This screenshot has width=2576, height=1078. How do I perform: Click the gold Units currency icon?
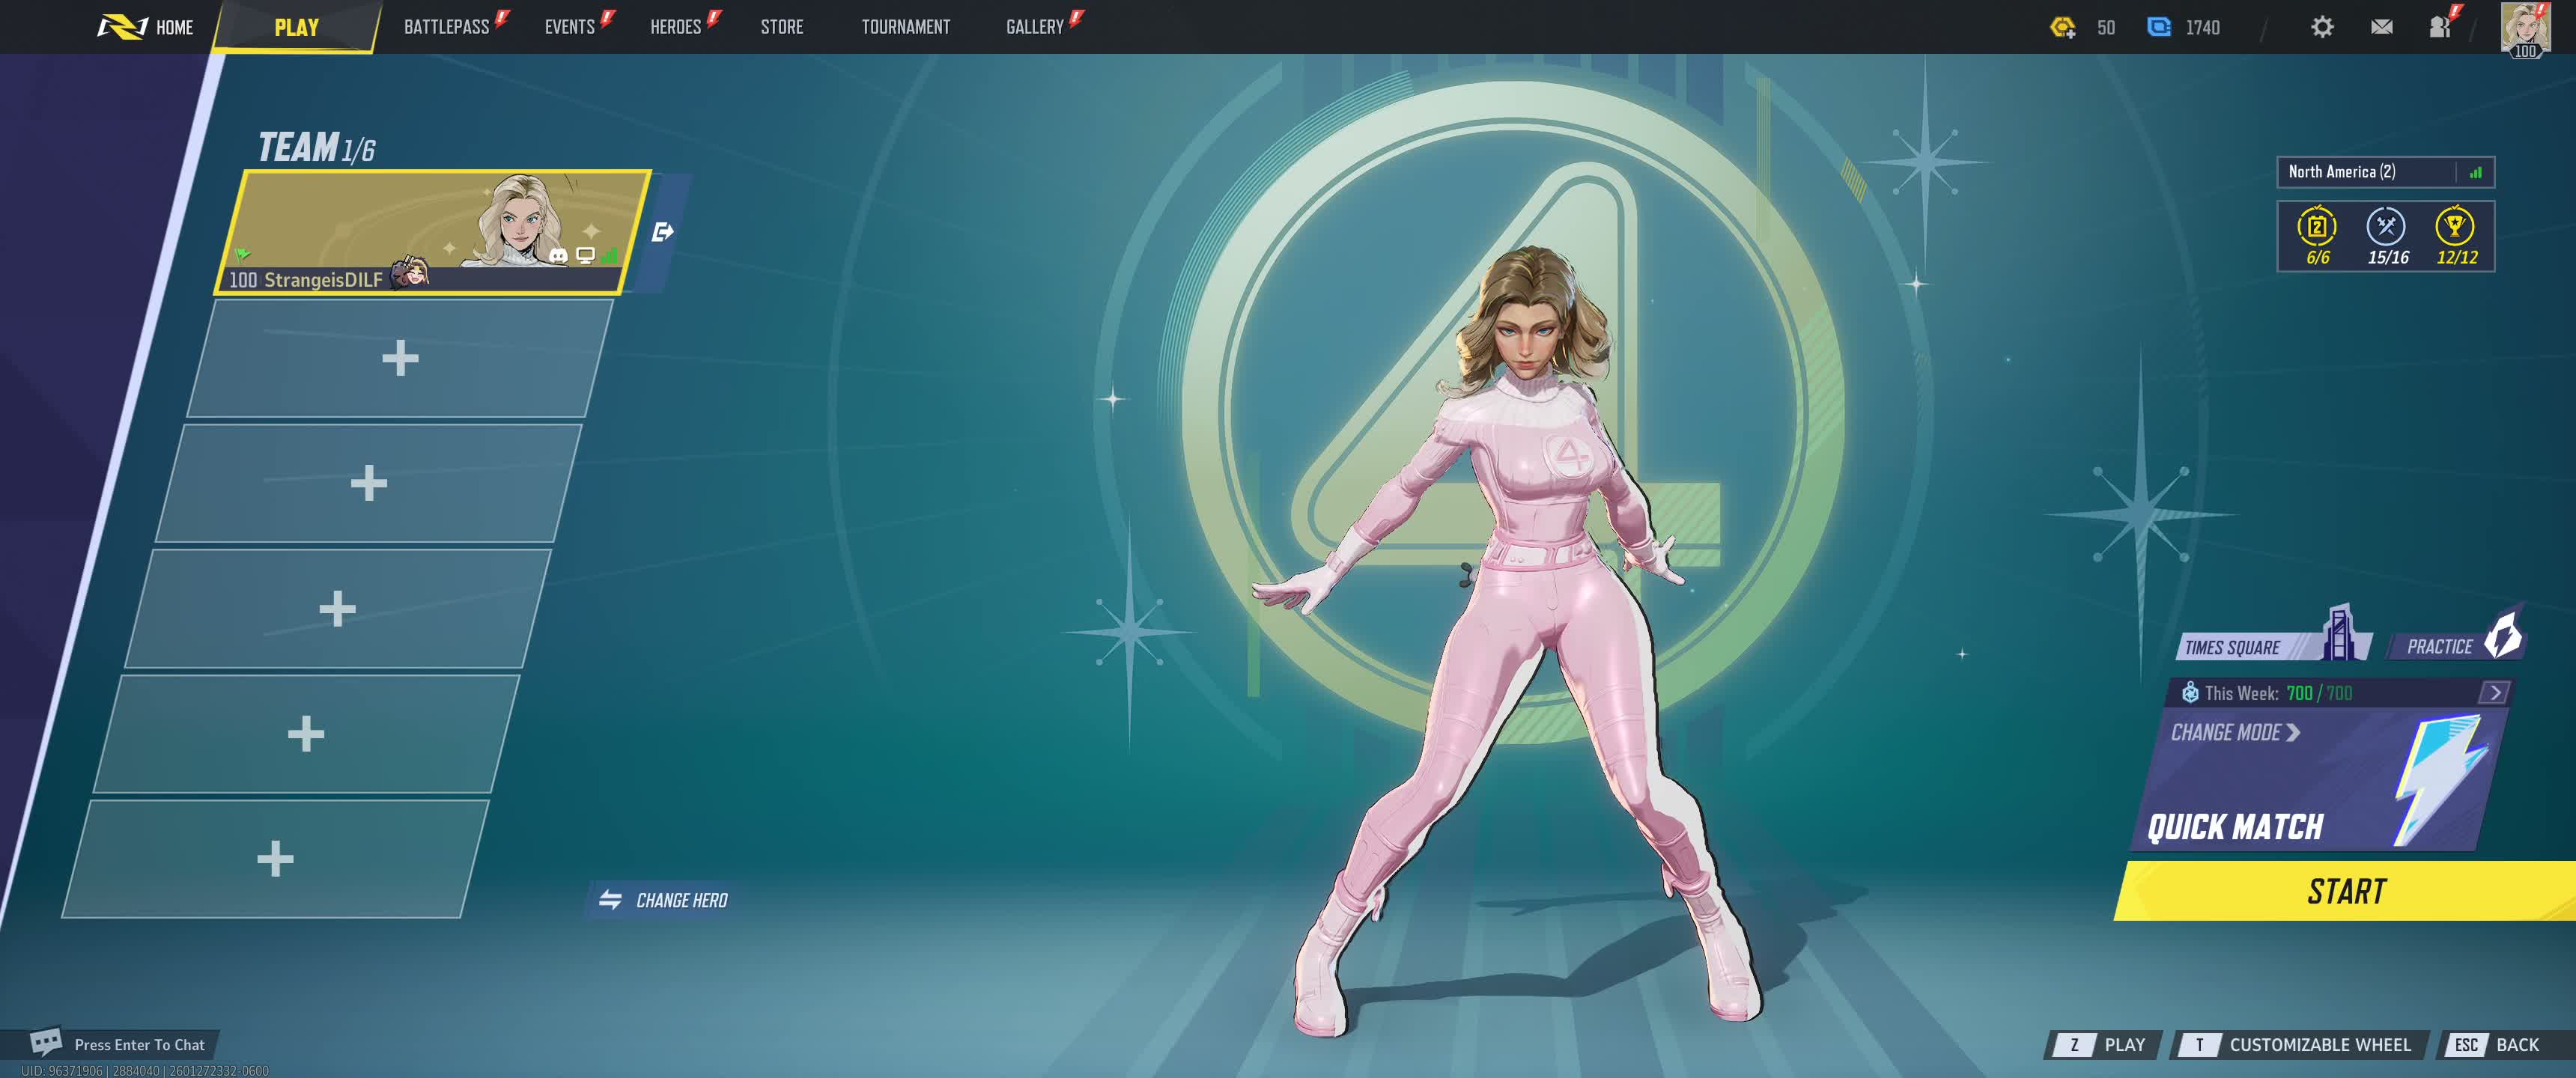[x=2062, y=27]
